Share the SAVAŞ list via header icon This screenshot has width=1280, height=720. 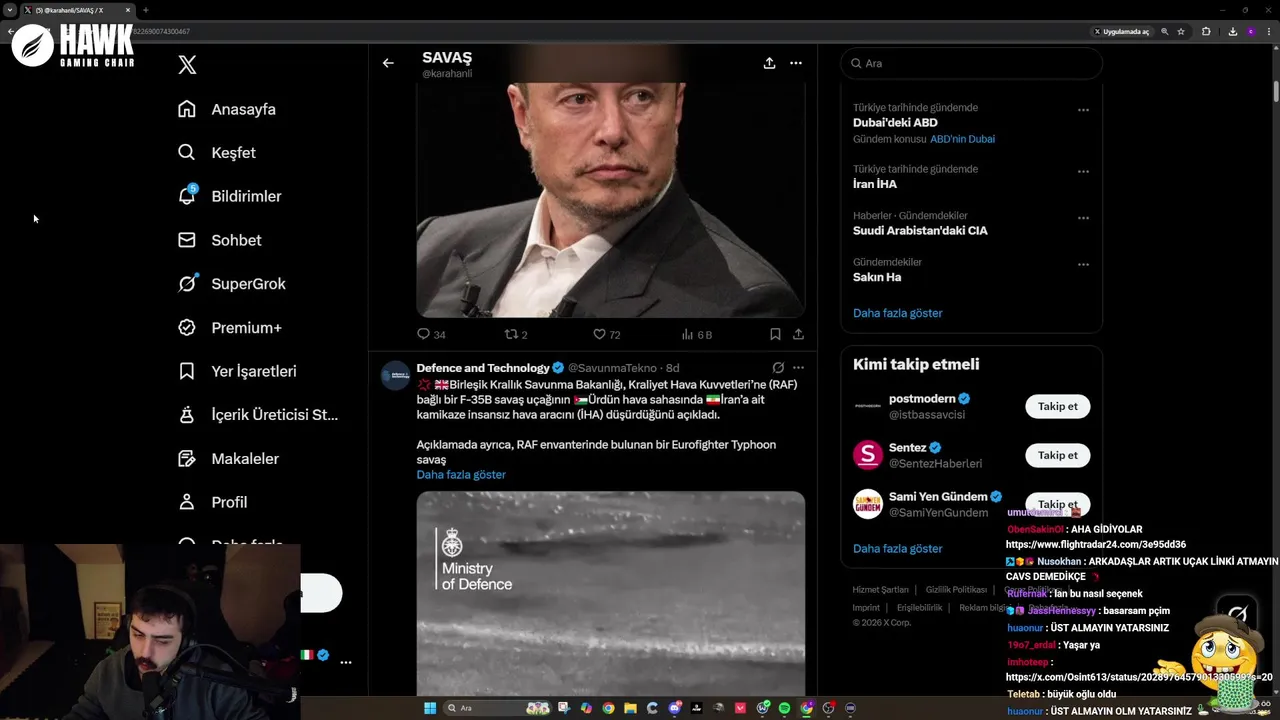[769, 63]
